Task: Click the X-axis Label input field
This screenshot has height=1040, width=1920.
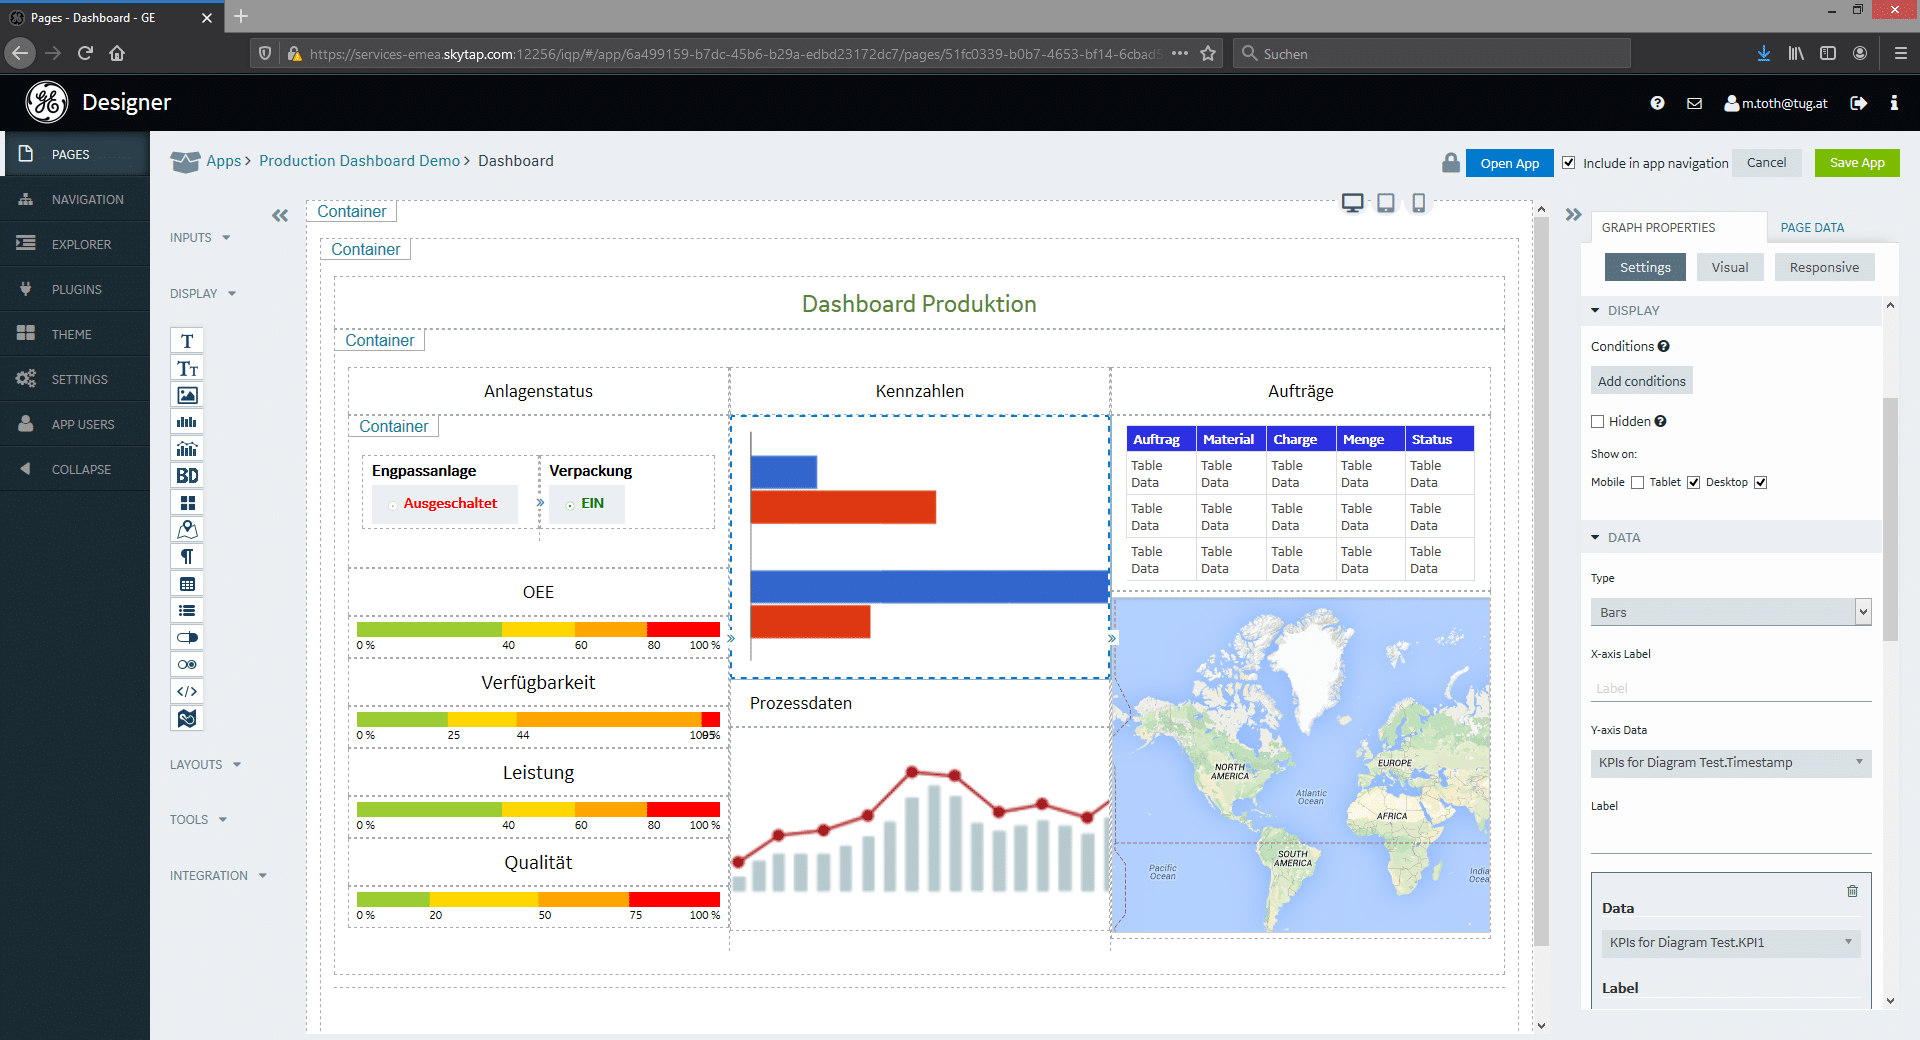Action: 1730,688
